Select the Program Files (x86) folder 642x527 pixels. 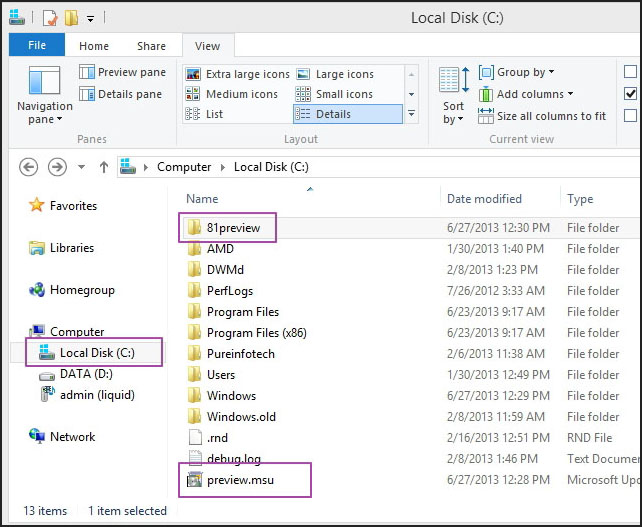[247, 332]
